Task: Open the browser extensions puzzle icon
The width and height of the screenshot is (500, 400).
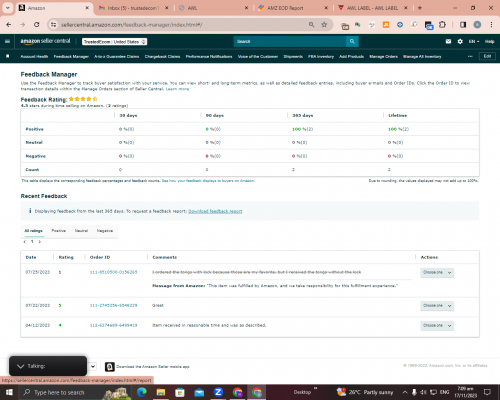Action: 442,25
